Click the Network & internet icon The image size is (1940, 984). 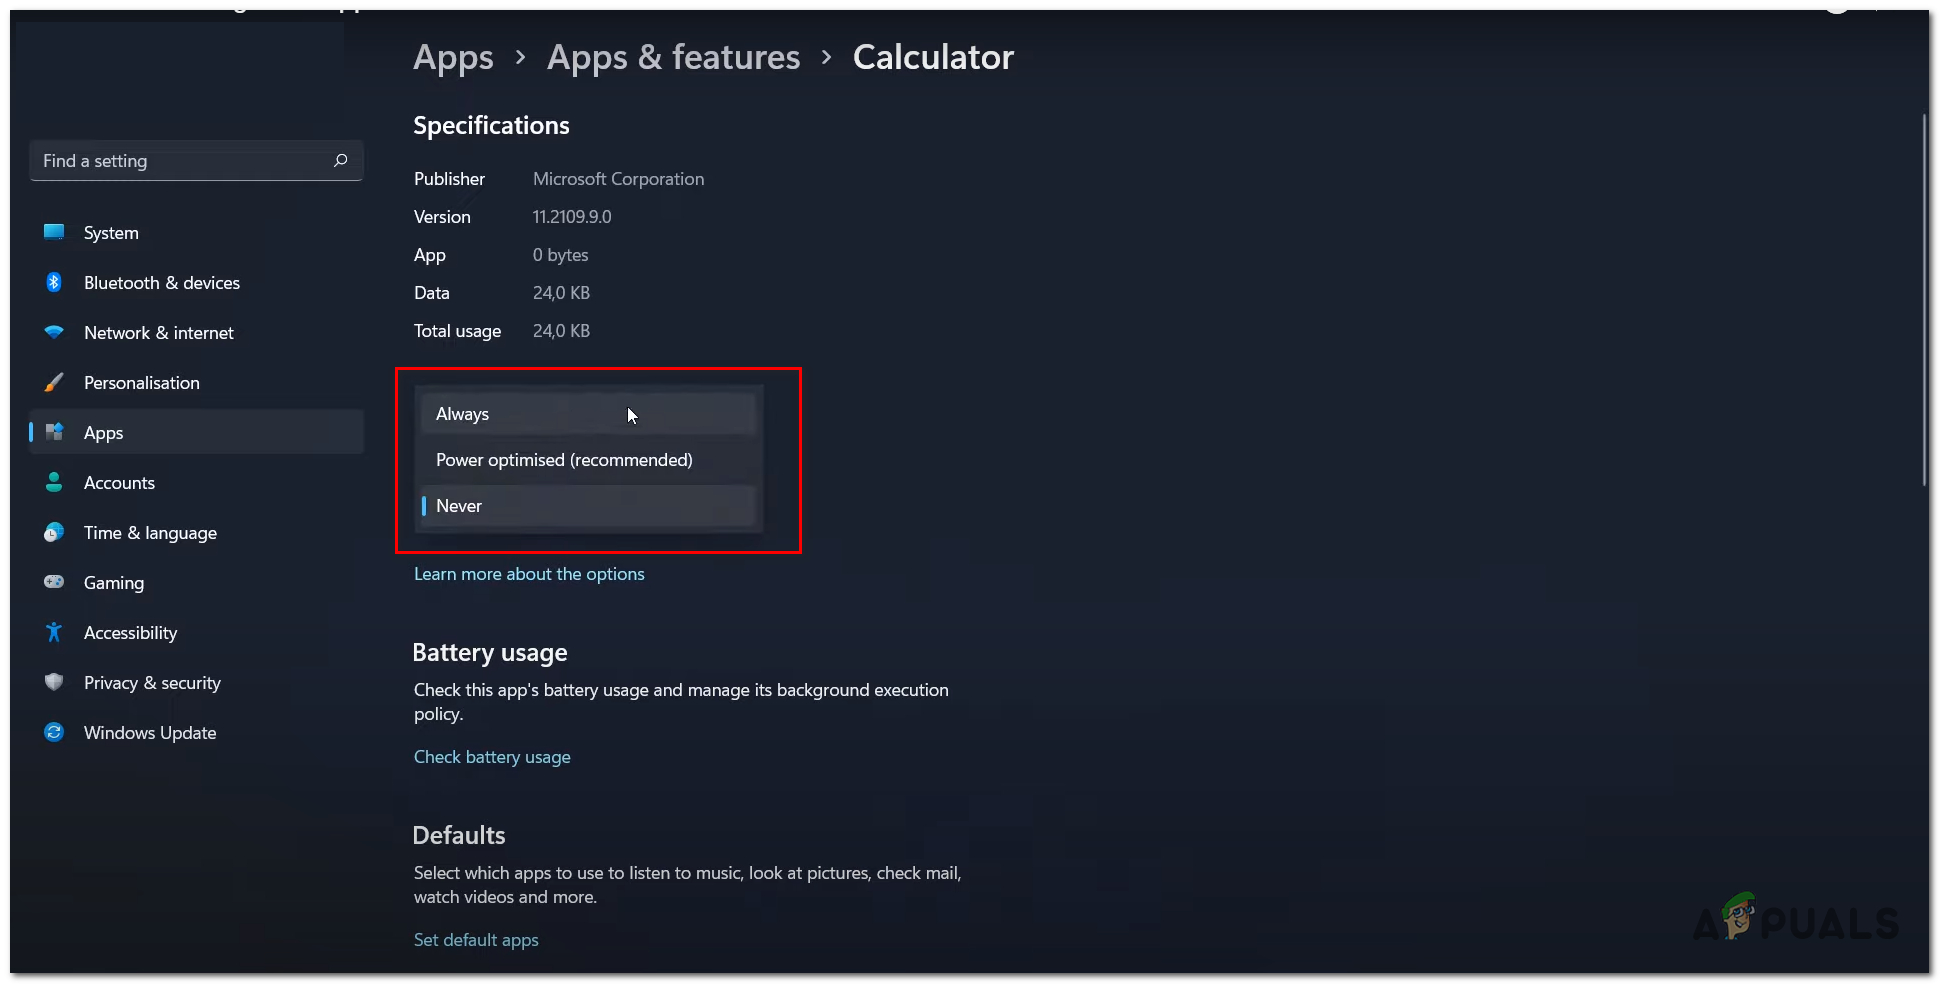[x=54, y=332]
